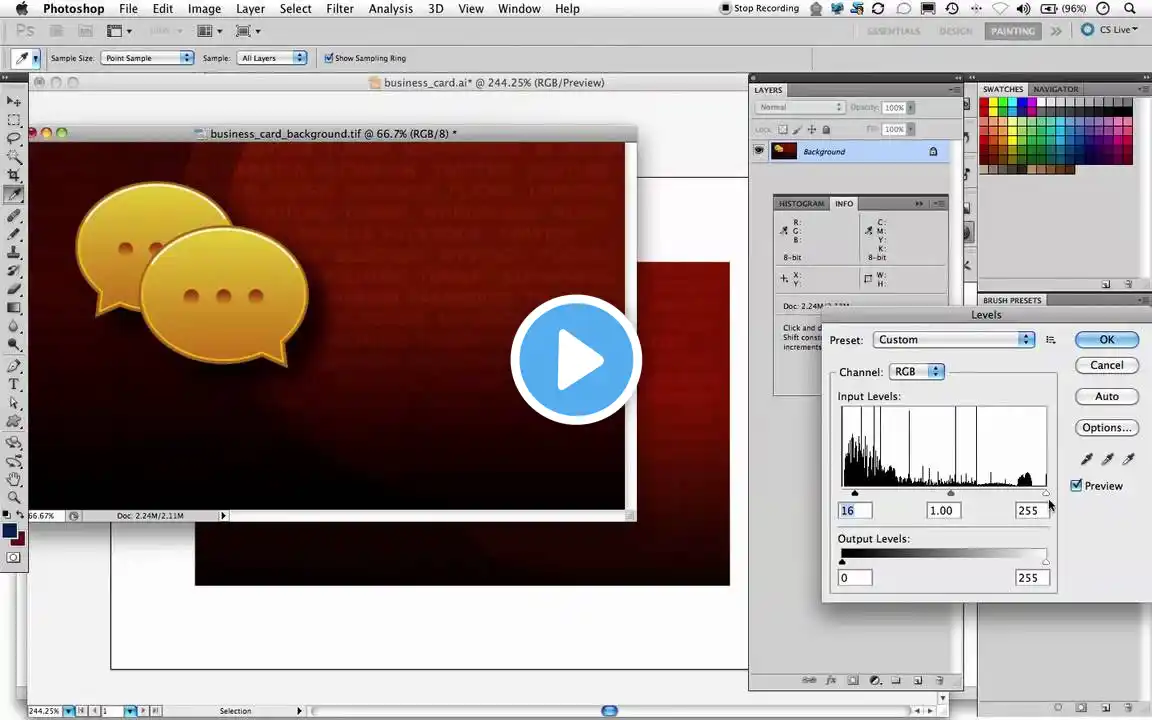Select the Crop tool

pyautogui.click(x=13, y=175)
